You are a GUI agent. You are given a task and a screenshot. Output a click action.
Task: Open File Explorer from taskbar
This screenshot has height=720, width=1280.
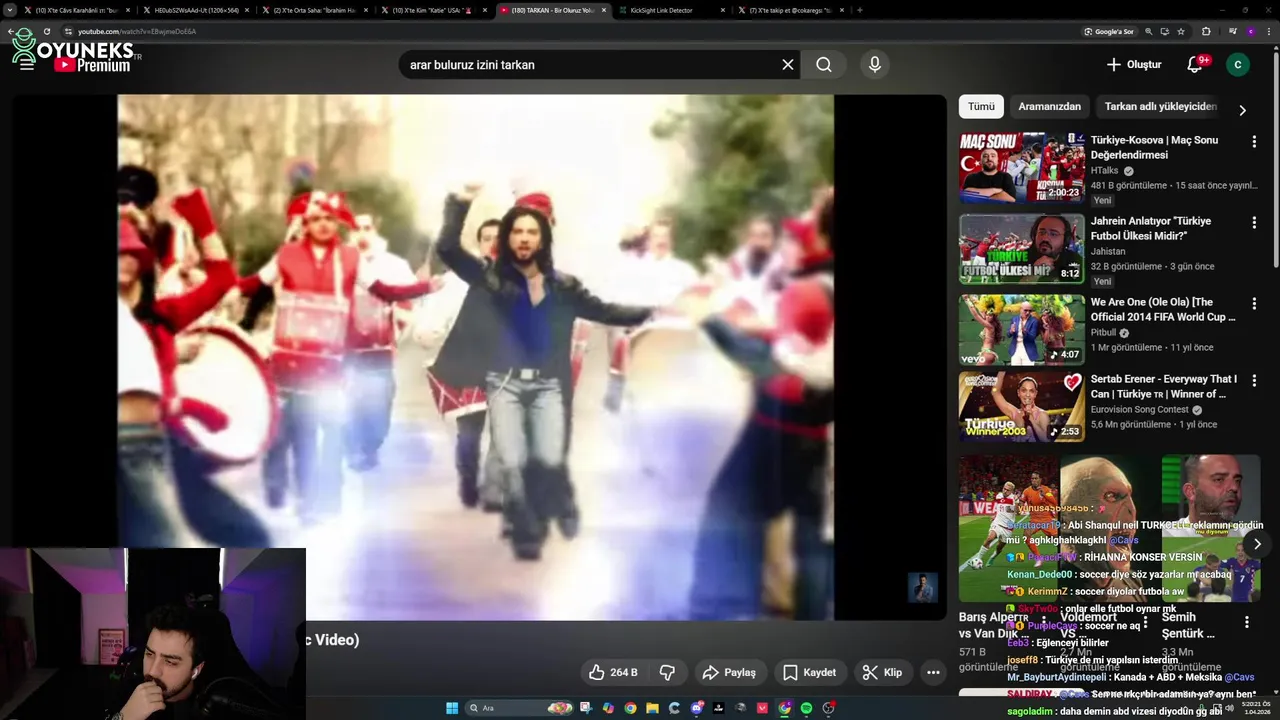[652, 708]
